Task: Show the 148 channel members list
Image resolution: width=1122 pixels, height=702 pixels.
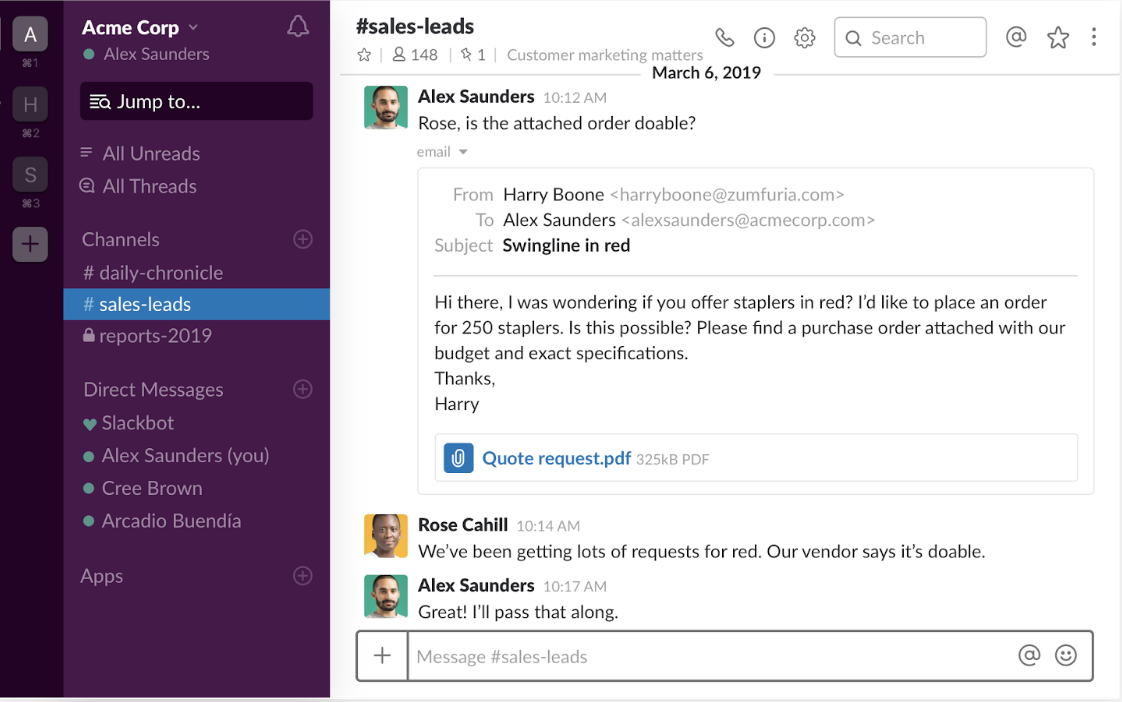Action: click(414, 55)
